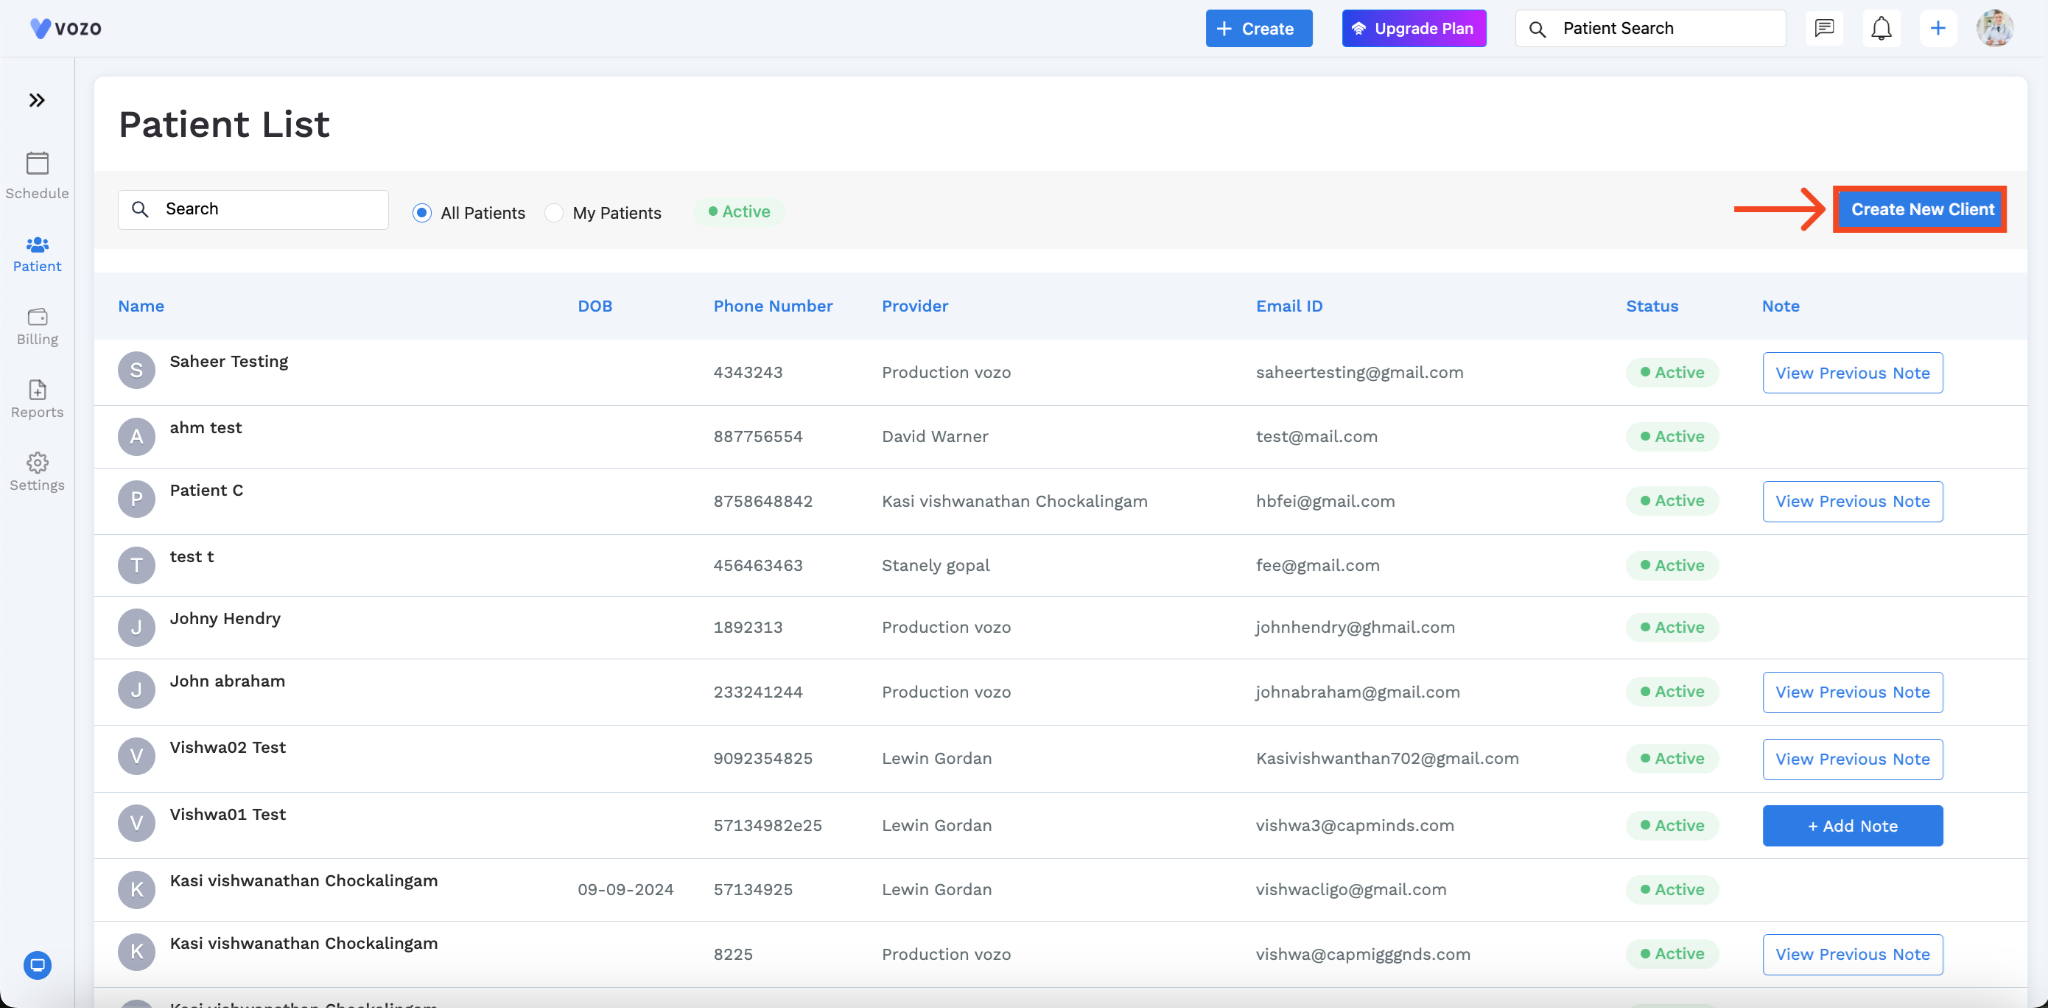Open John abraham patient name
Viewport: 2048px width, 1008px height.
pyautogui.click(x=227, y=681)
